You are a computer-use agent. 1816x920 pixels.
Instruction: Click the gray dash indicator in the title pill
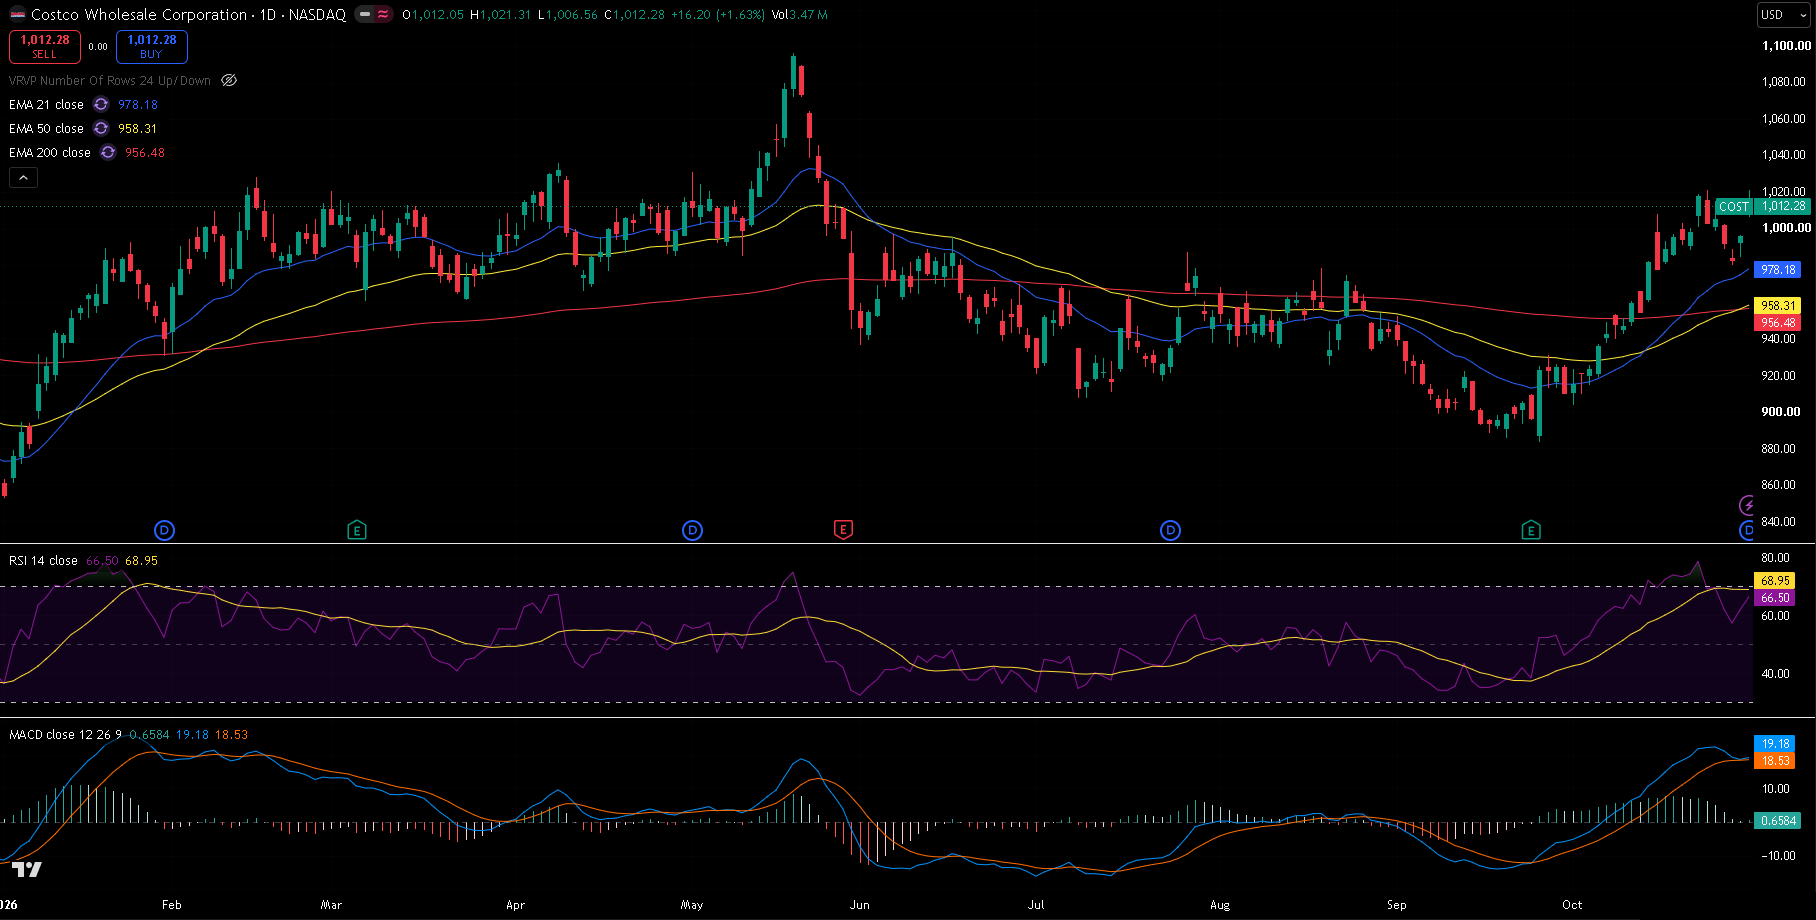[x=365, y=15]
